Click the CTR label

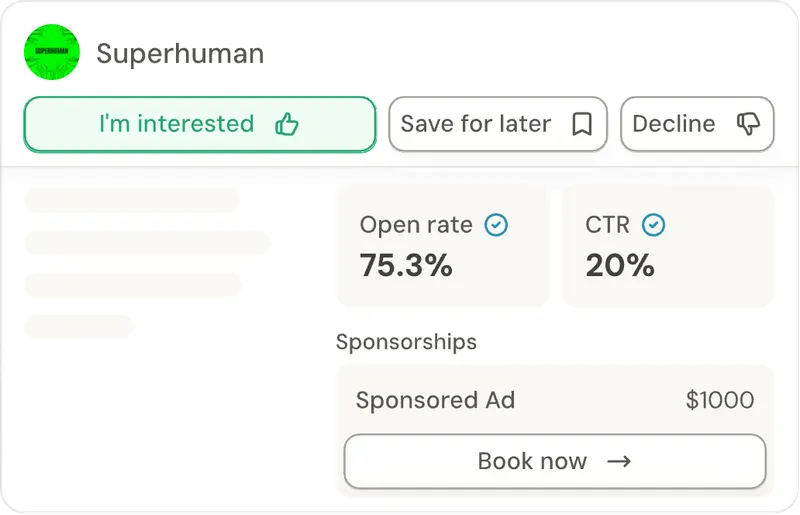(x=607, y=225)
